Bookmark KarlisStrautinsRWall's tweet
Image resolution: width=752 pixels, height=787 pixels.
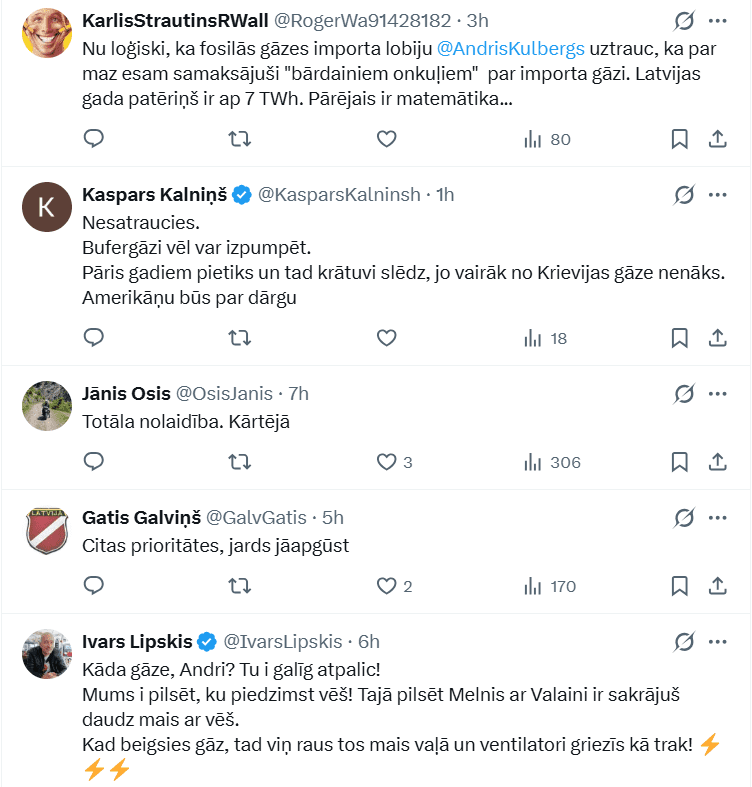tap(679, 139)
